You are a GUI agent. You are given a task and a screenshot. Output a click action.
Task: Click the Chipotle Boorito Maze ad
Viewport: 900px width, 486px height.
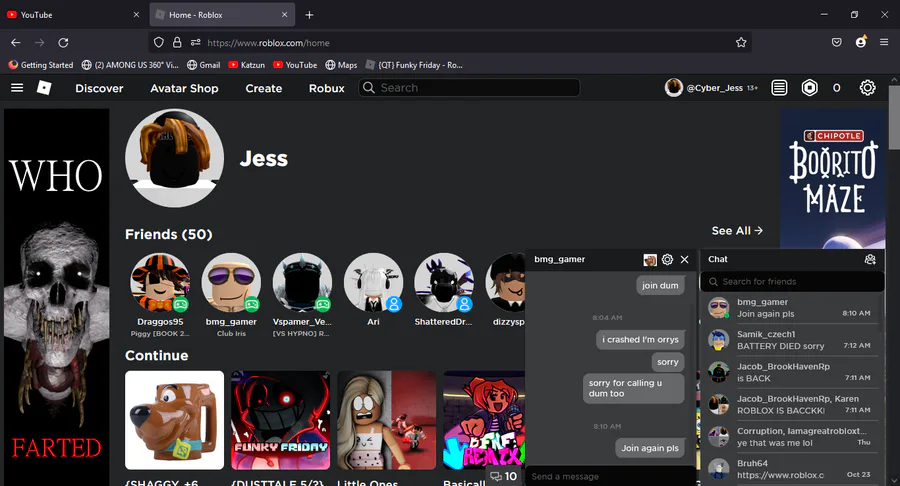[x=832, y=178]
